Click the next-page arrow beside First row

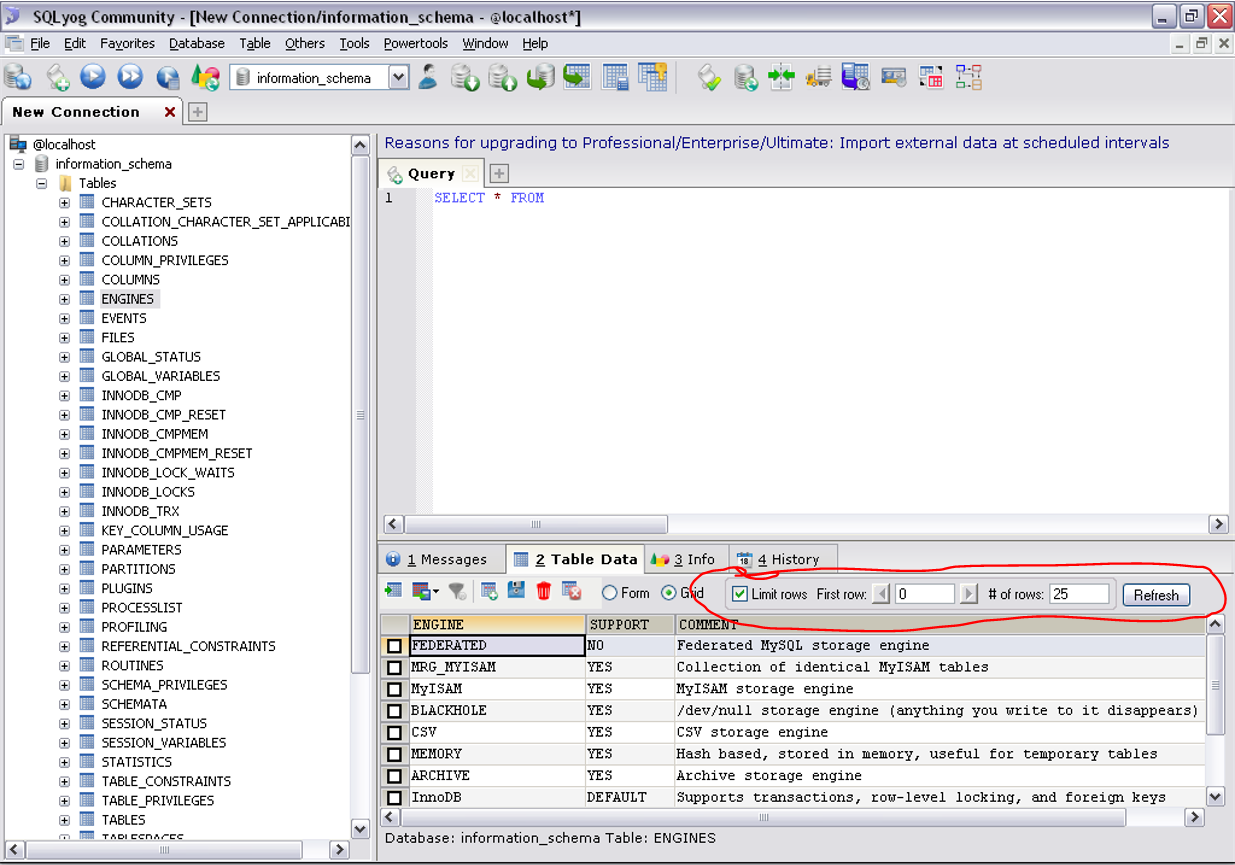(968, 594)
